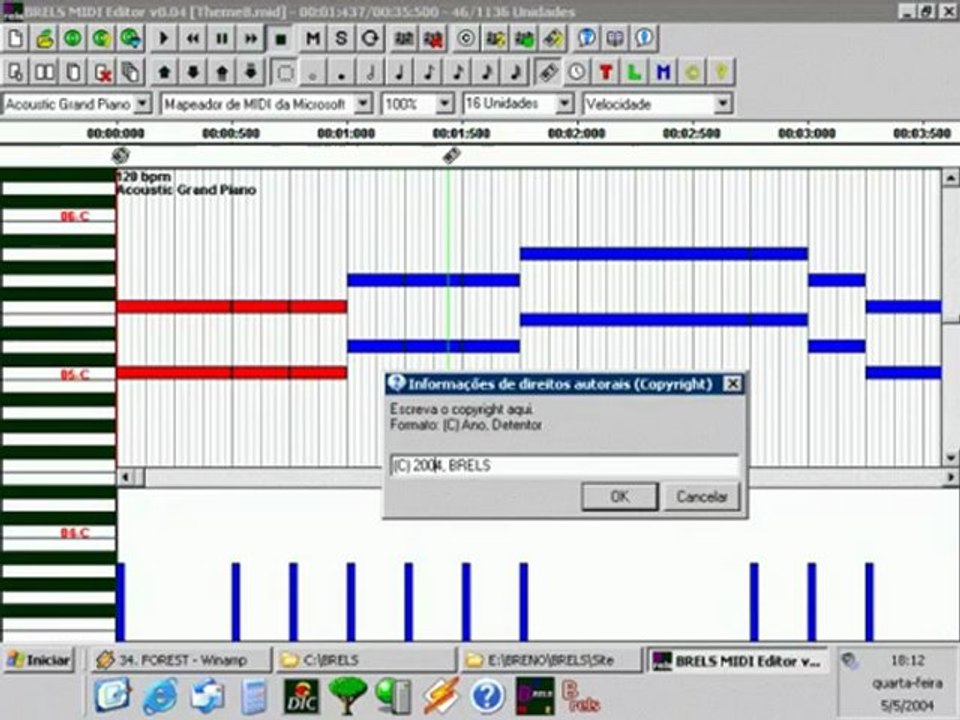Open the 16 Unidades dropdown

coord(564,103)
